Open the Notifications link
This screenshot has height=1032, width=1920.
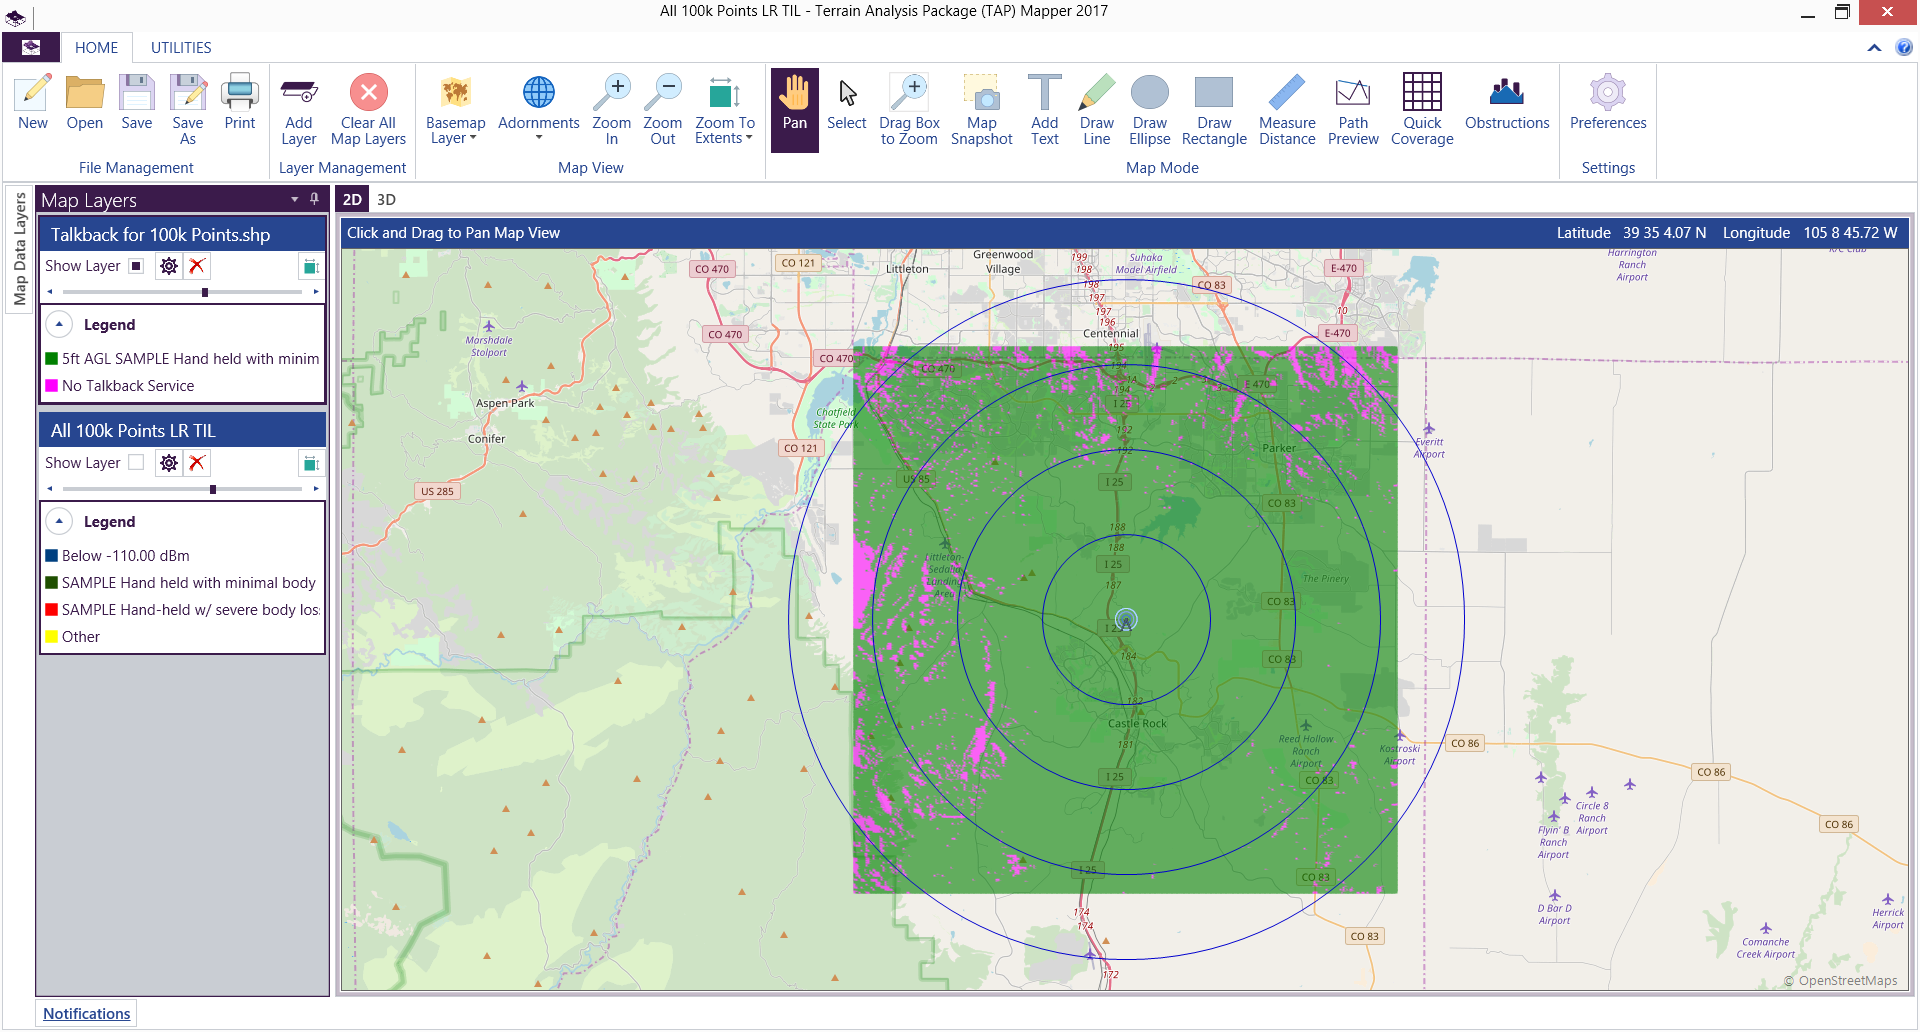point(87,1014)
